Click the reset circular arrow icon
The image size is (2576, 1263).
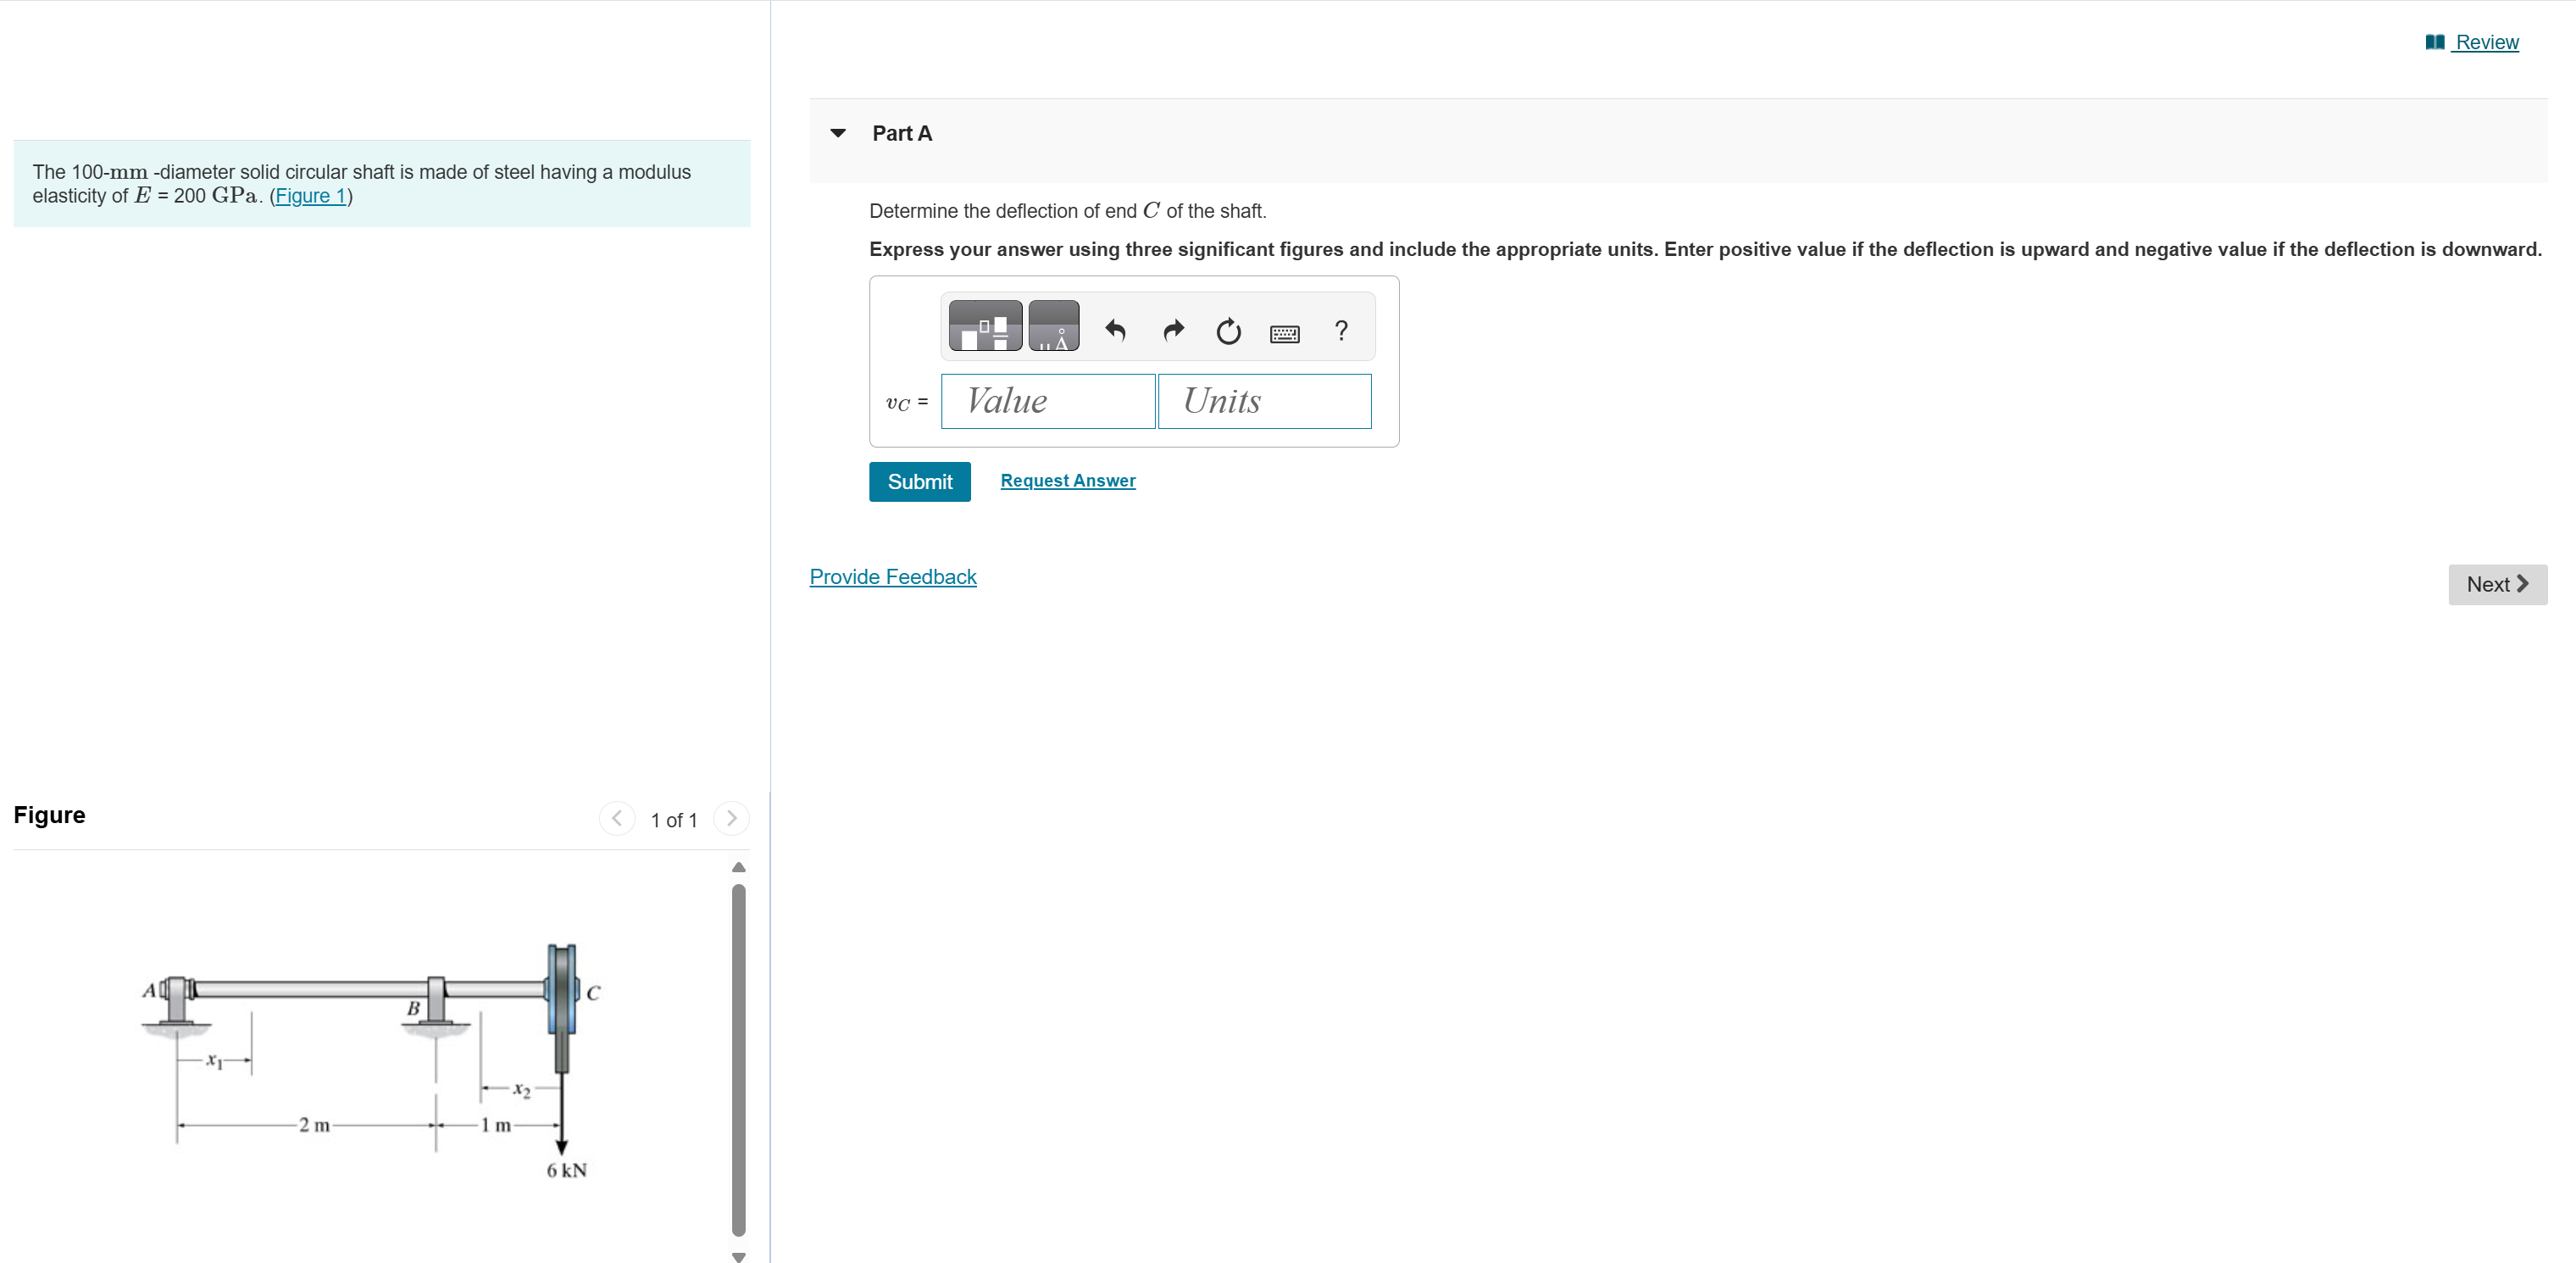coord(1229,331)
